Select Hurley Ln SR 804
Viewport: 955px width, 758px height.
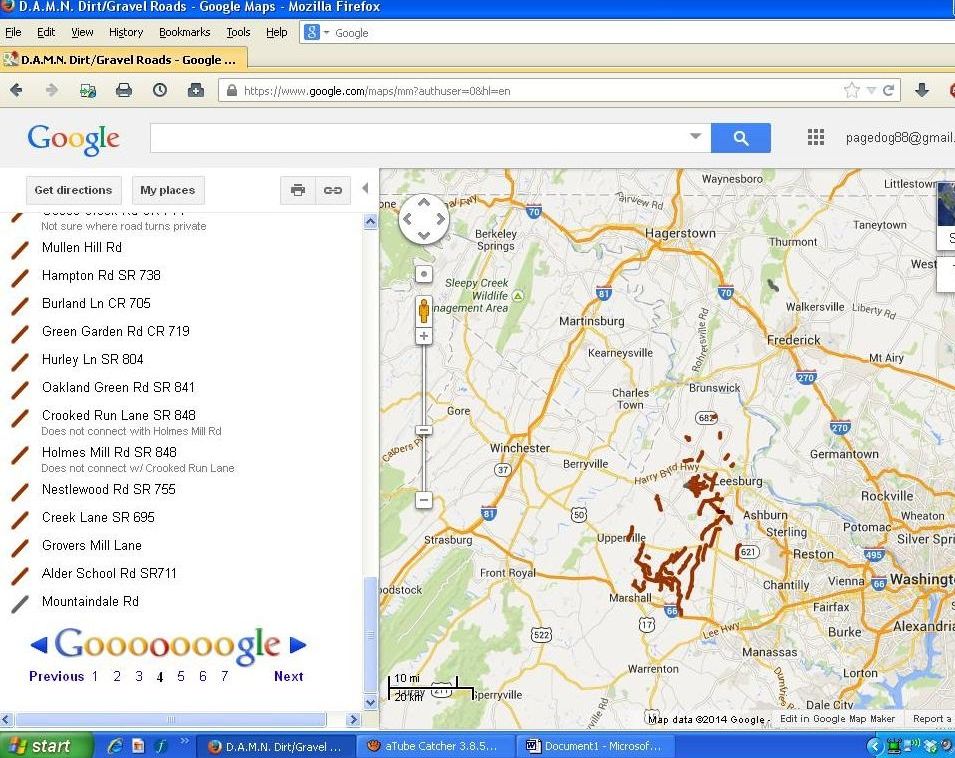[93, 360]
